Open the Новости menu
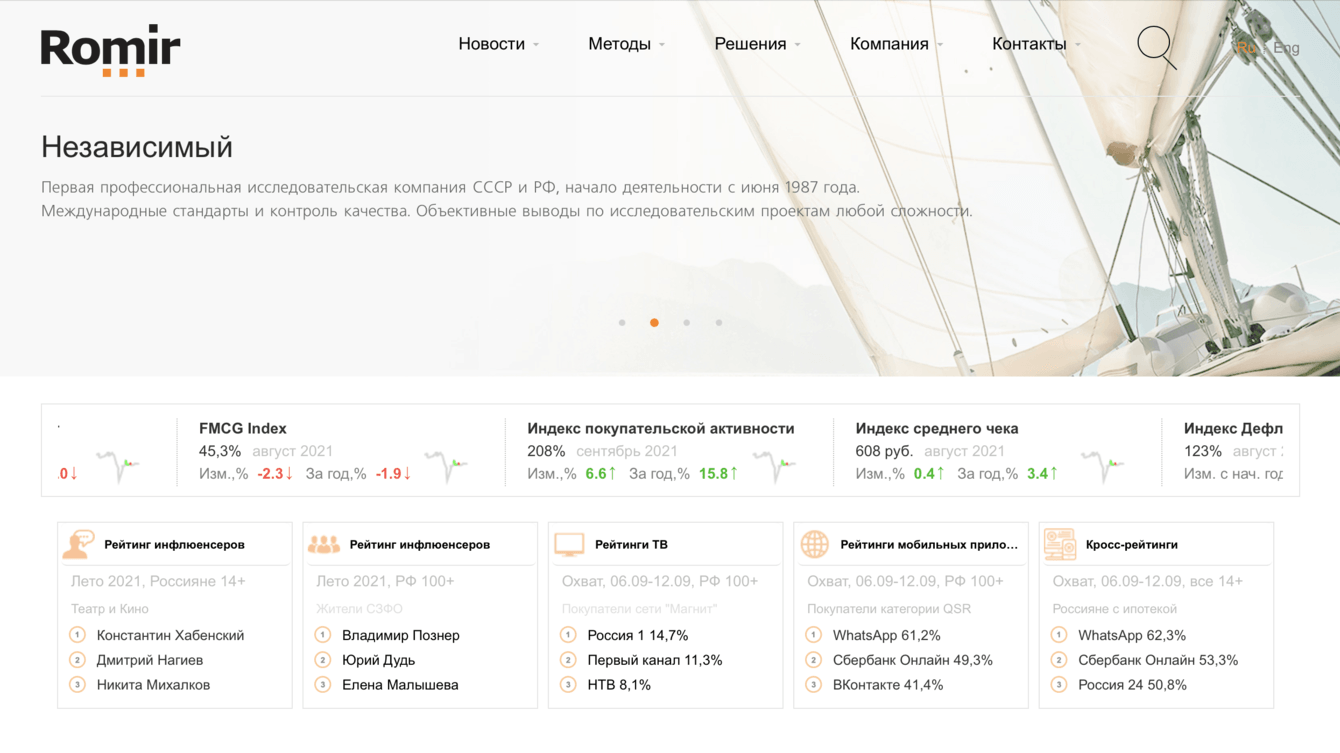1340x753 pixels. point(491,44)
